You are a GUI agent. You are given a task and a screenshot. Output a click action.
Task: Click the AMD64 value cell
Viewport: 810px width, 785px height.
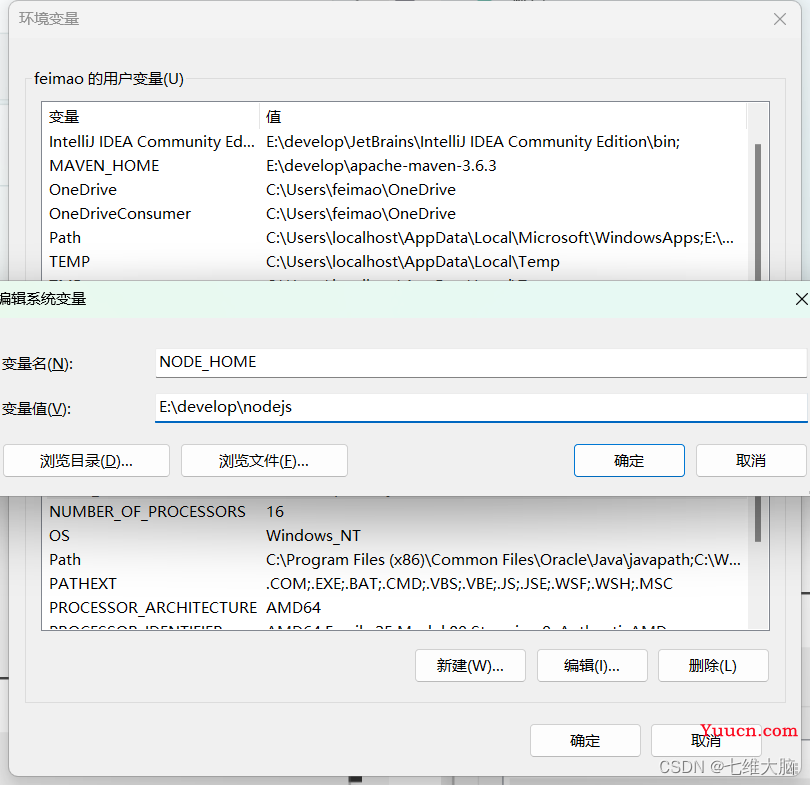(293, 608)
